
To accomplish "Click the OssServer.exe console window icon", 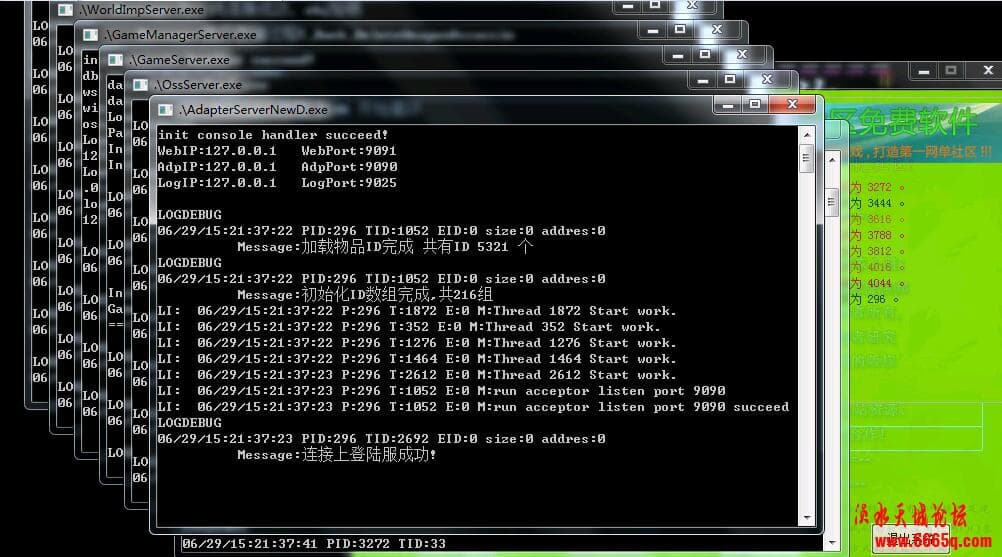I will [x=141, y=85].
